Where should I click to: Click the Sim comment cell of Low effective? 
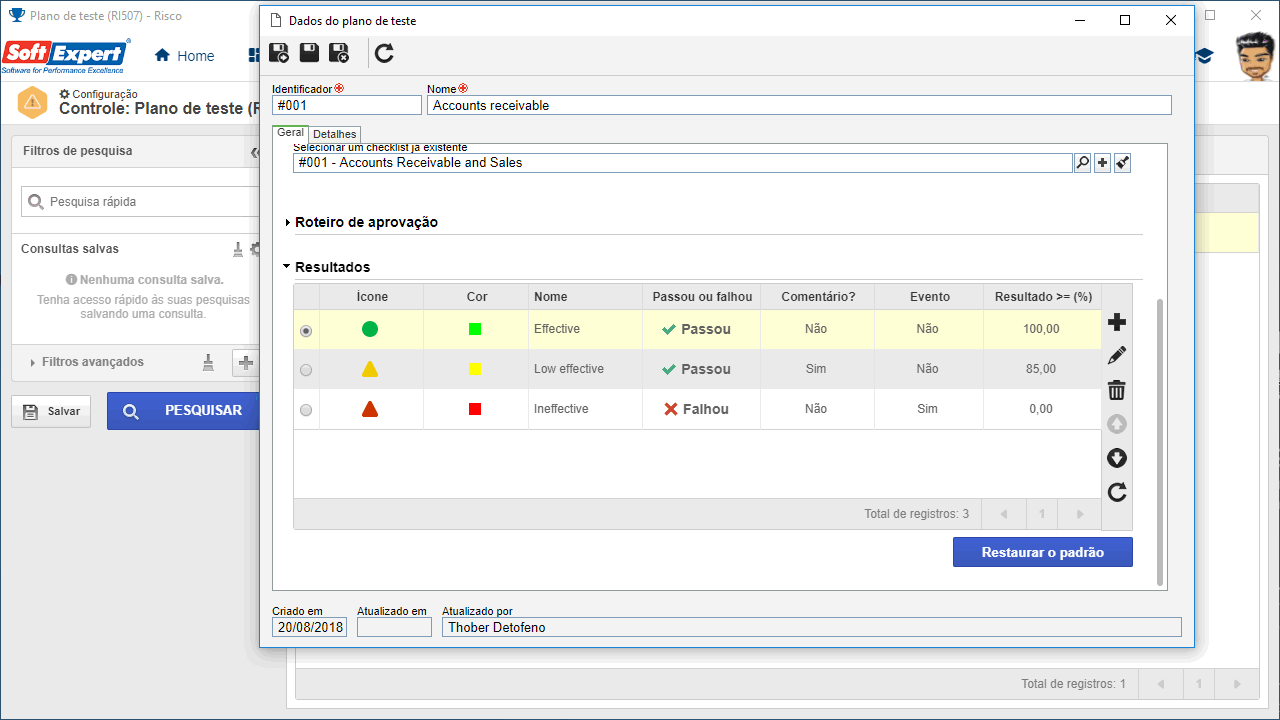pyautogui.click(x=816, y=369)
